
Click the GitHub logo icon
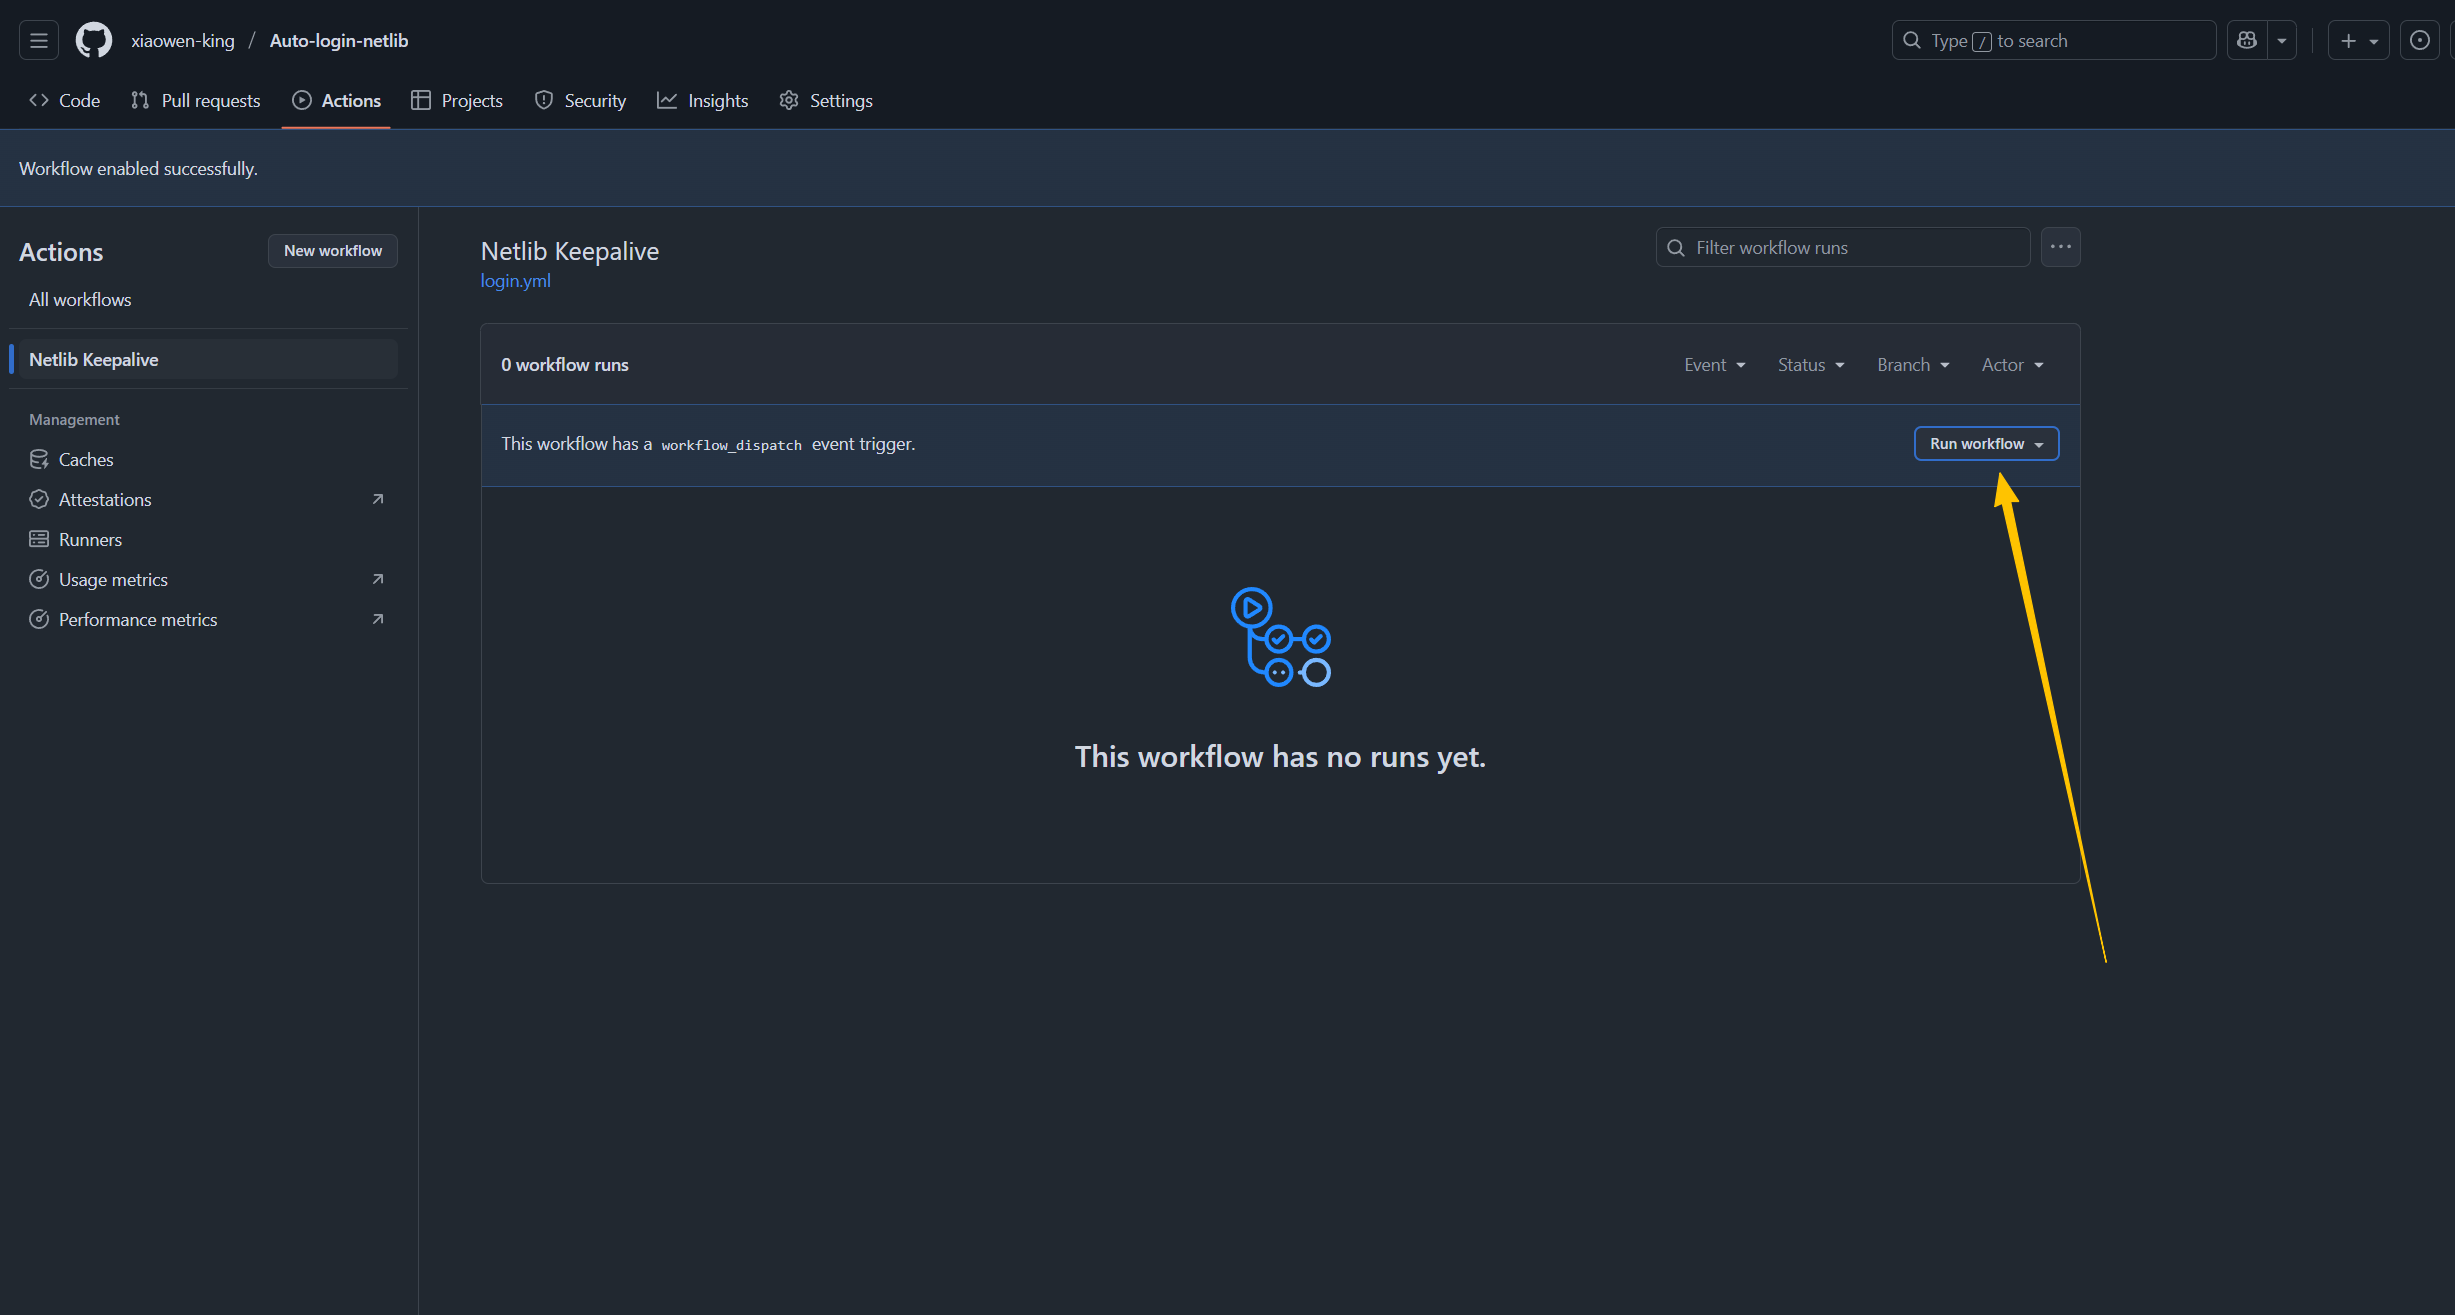tap(94, 41)
